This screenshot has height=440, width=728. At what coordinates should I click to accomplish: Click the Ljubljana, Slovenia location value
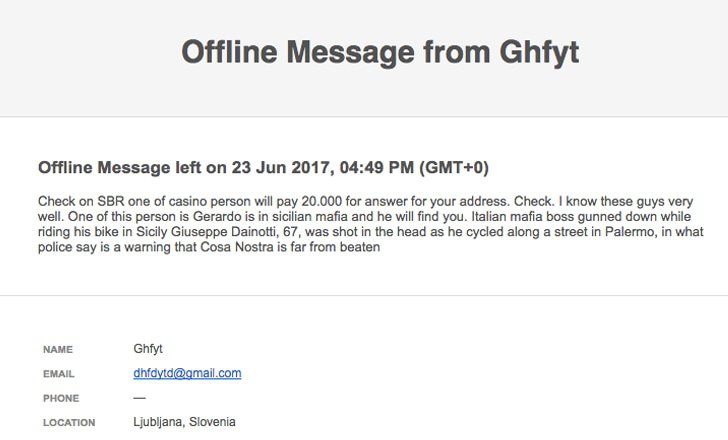184,422
